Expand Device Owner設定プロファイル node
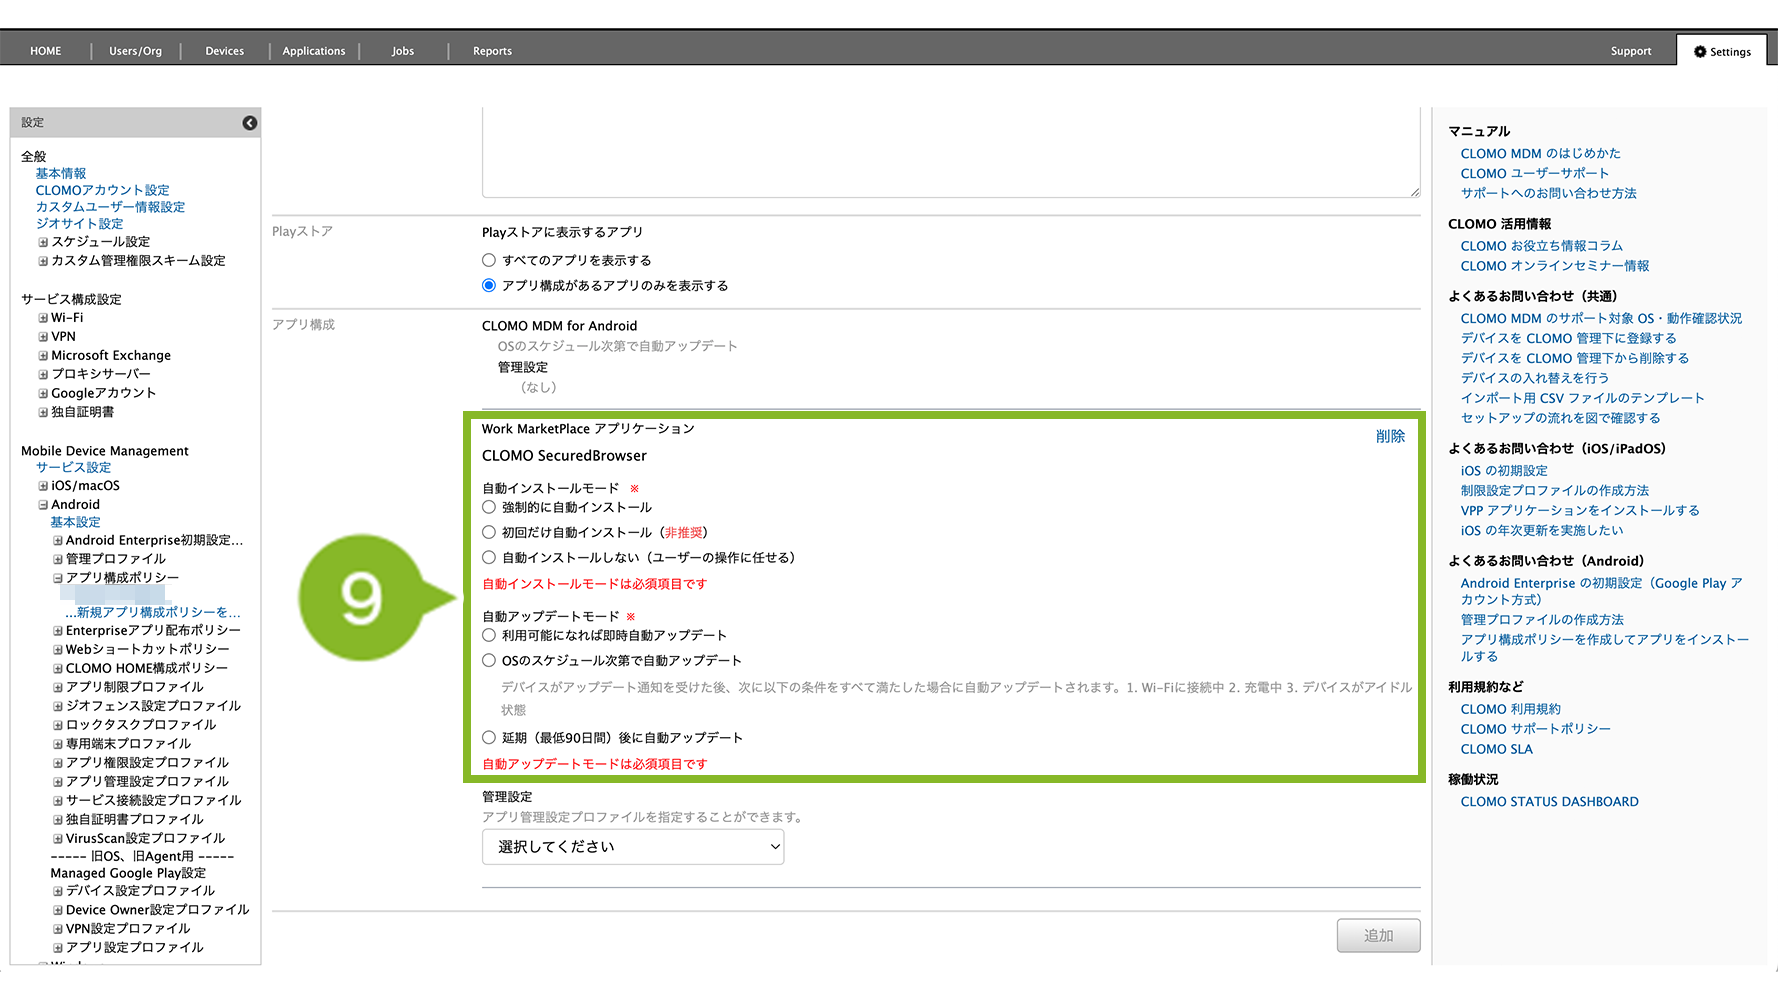Screen dimensions: 1778x1000 pos(58,910)
